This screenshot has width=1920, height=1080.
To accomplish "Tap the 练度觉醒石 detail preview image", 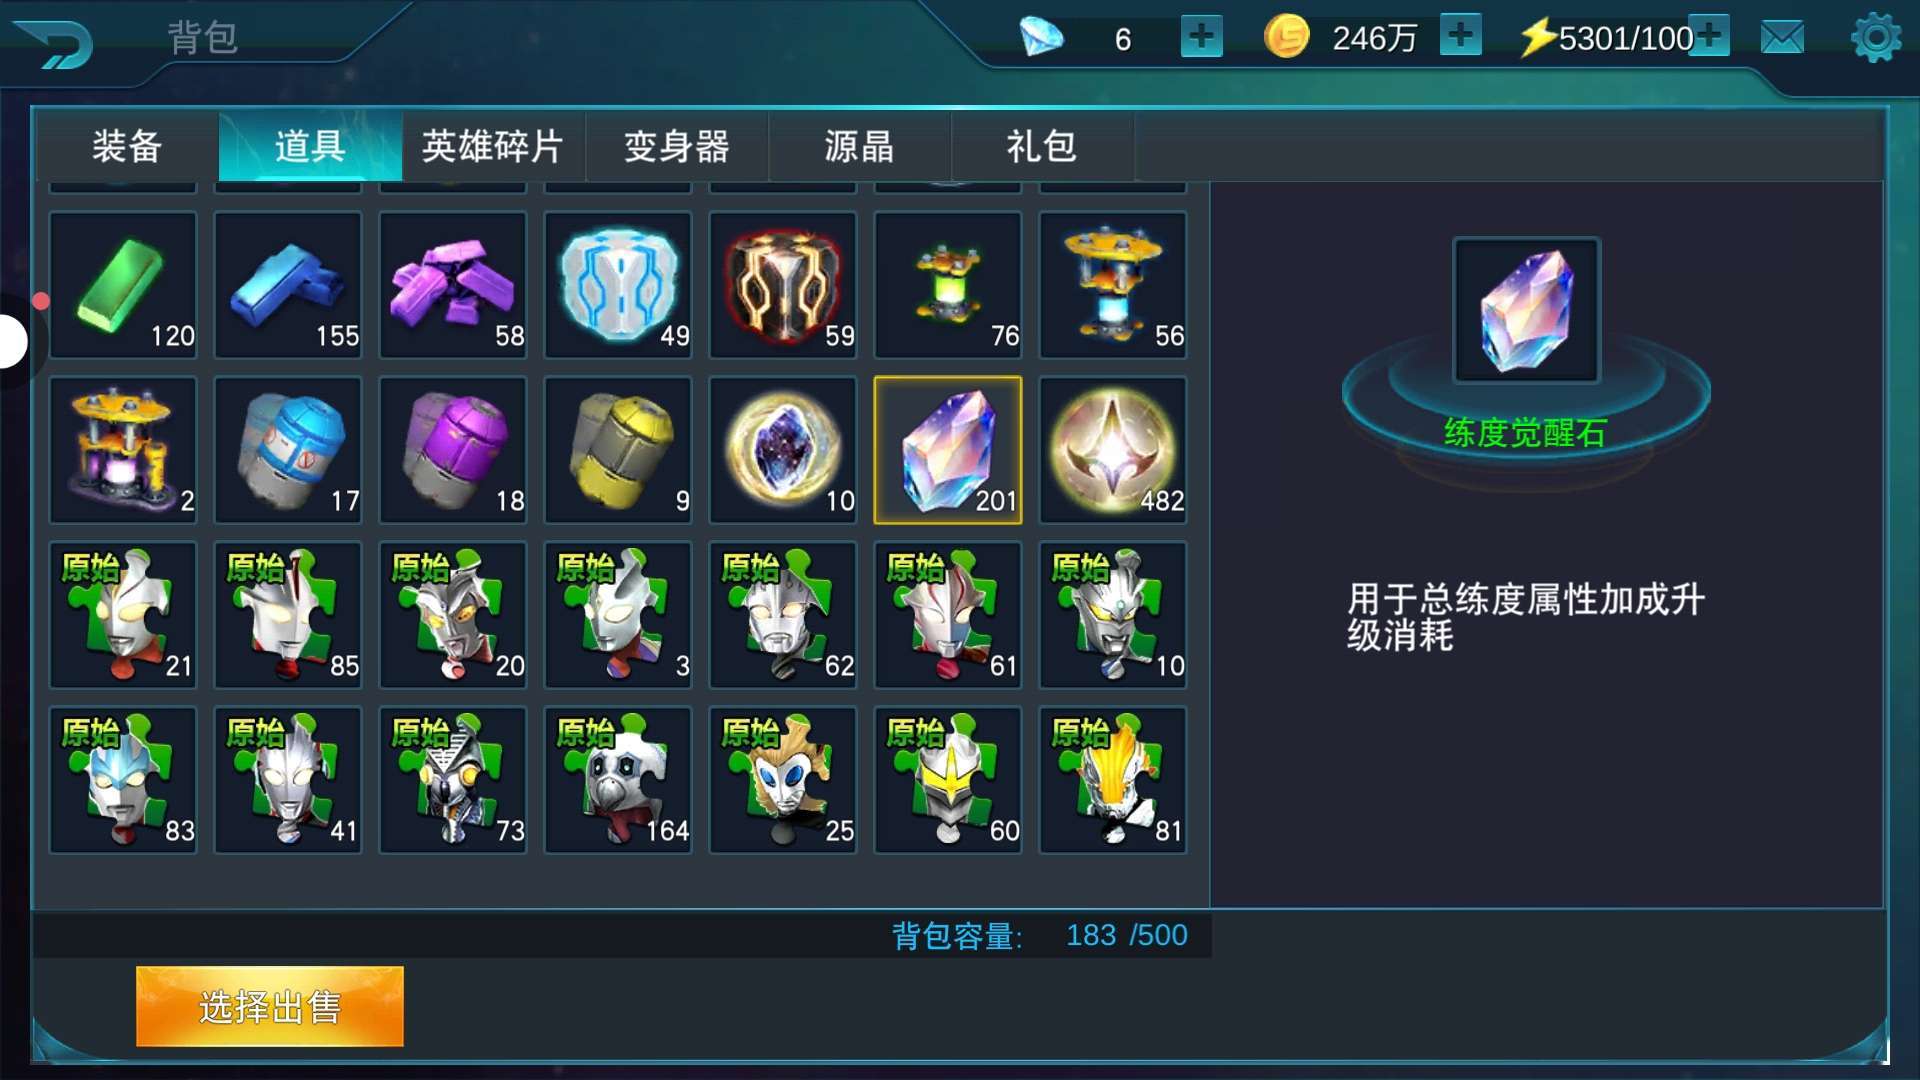I will coord(1526,310).
